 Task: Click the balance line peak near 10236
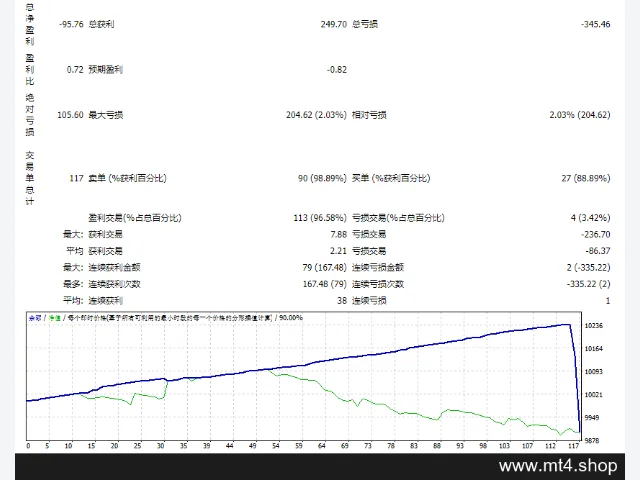[x=565, y=324]
